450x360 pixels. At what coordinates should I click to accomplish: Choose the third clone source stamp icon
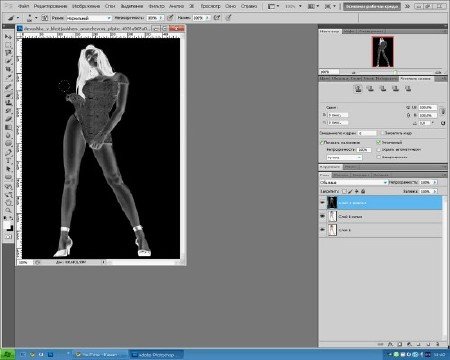click(383, 89)
